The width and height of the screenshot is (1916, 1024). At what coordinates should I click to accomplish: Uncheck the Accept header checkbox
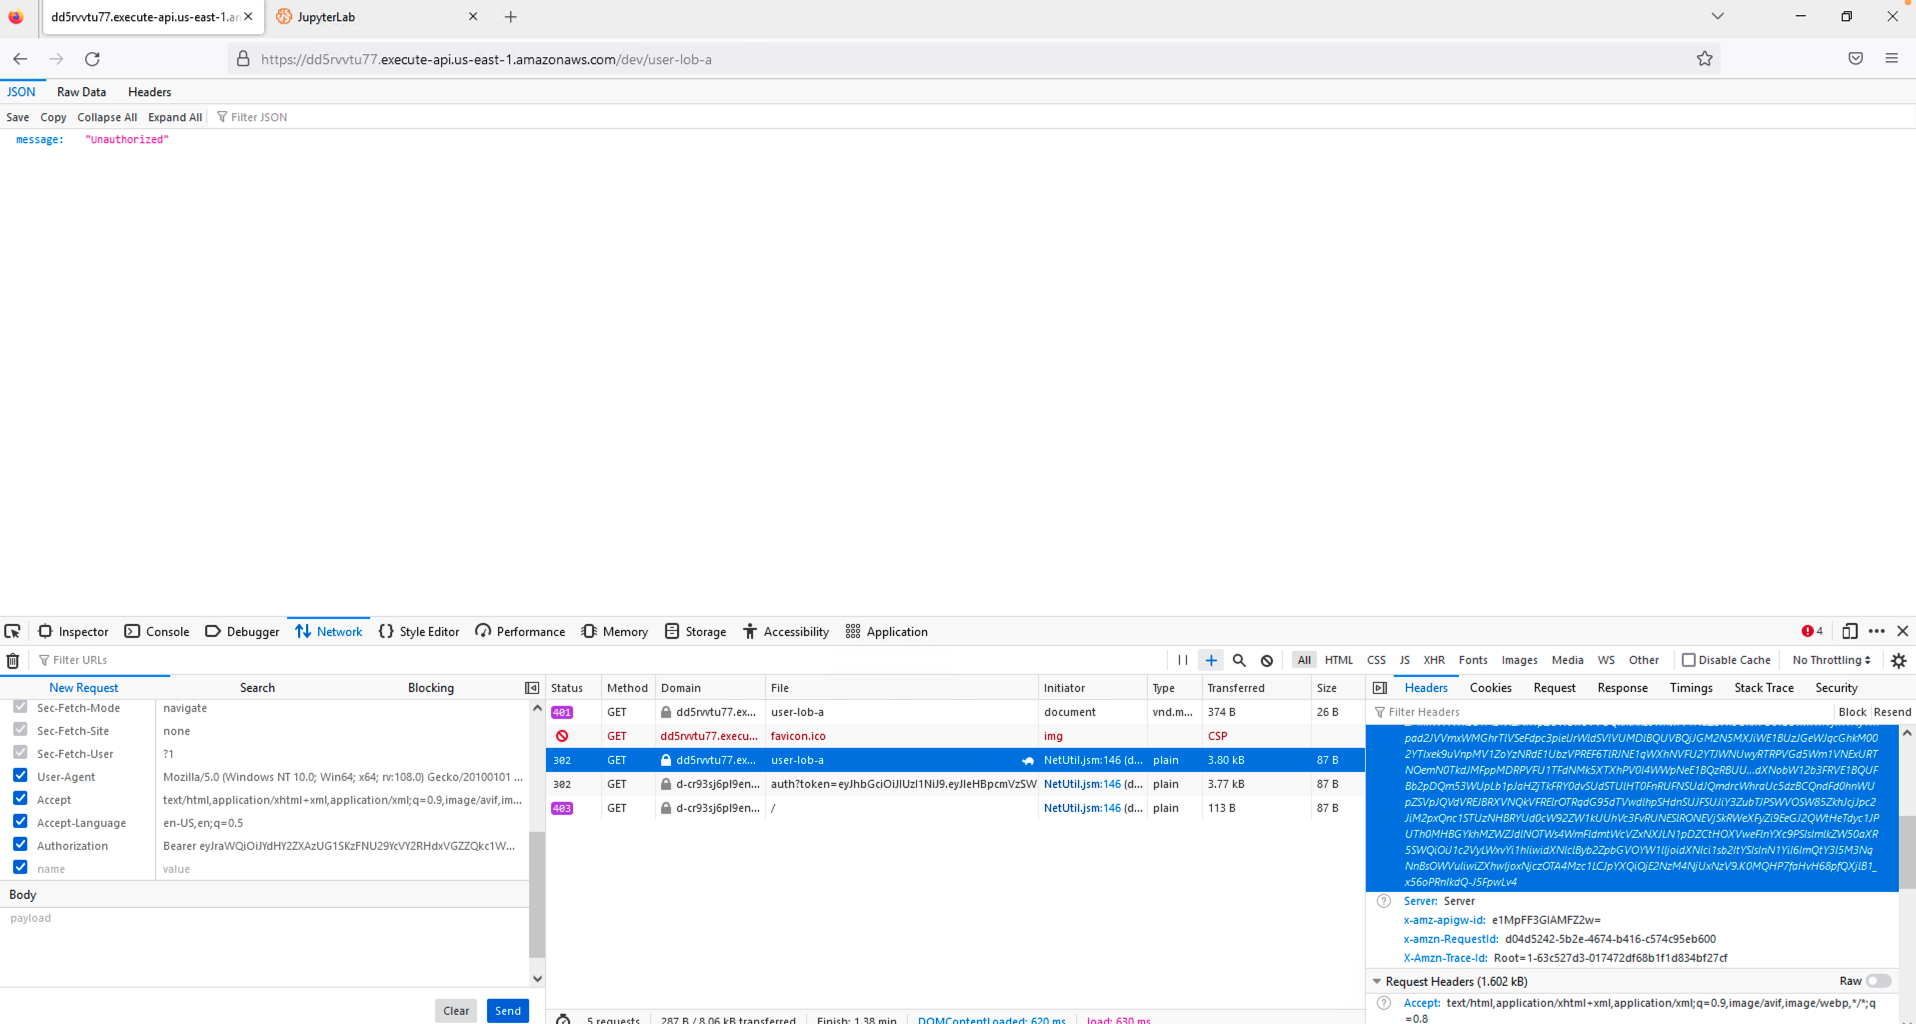click(20, 798)
